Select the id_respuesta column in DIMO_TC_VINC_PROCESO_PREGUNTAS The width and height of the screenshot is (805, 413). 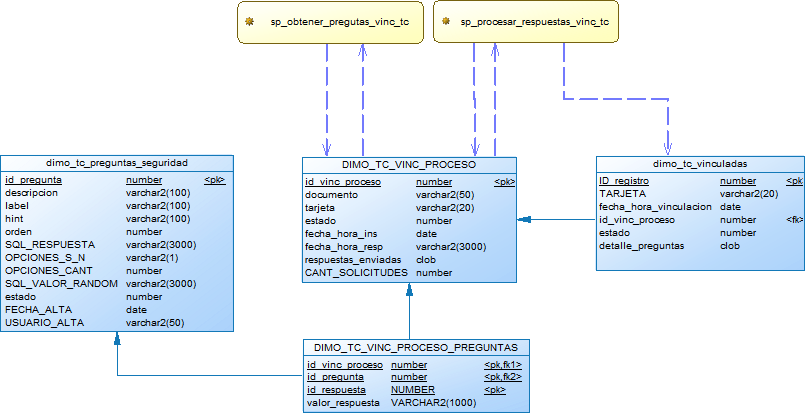click(x=337, y=390)
